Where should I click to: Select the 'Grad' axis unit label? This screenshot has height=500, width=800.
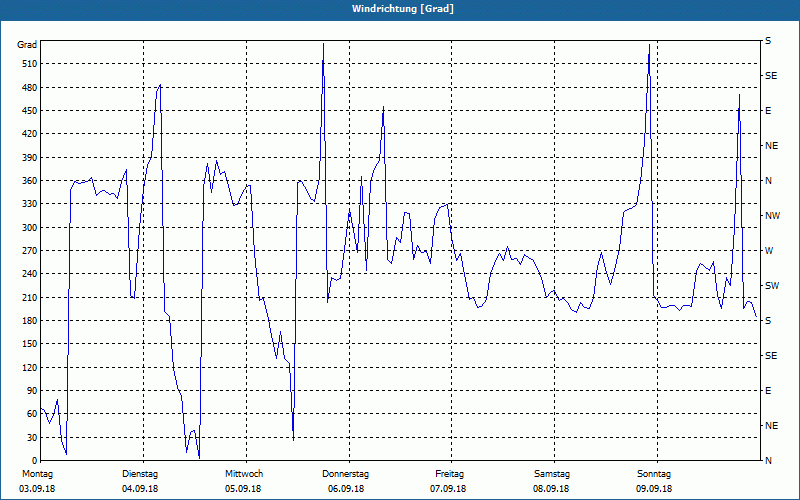coord(27,45)
